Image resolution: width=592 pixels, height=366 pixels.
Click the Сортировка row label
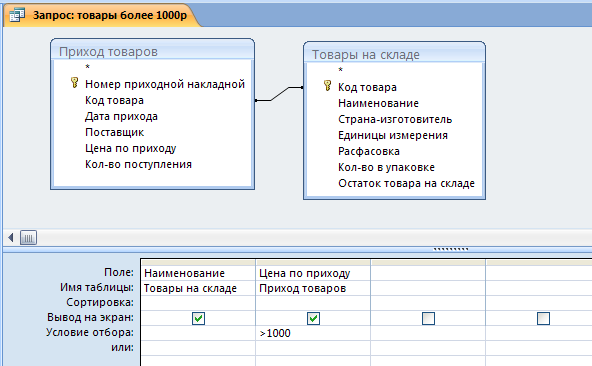[100, 303]
